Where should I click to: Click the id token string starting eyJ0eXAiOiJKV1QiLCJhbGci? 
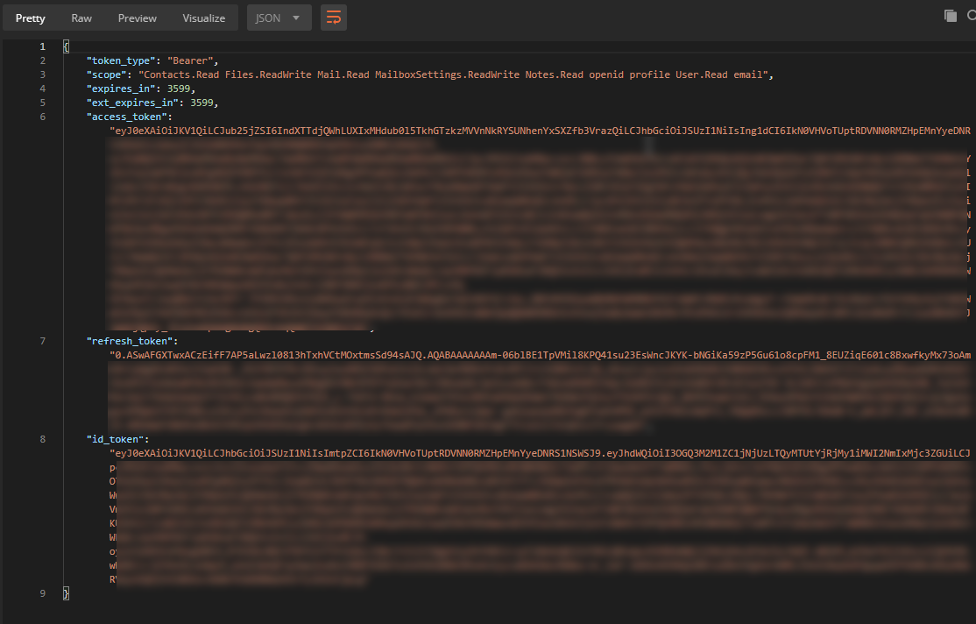pos(540,453)
